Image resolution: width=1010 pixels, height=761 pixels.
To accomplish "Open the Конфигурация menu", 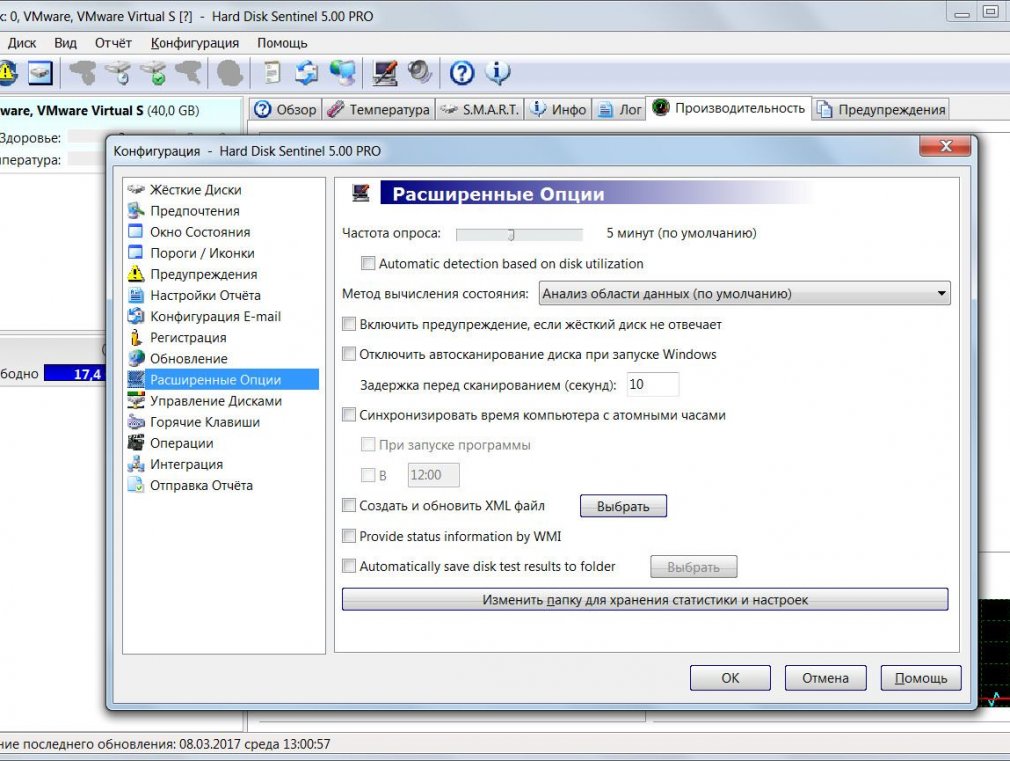I will (195, 43).
